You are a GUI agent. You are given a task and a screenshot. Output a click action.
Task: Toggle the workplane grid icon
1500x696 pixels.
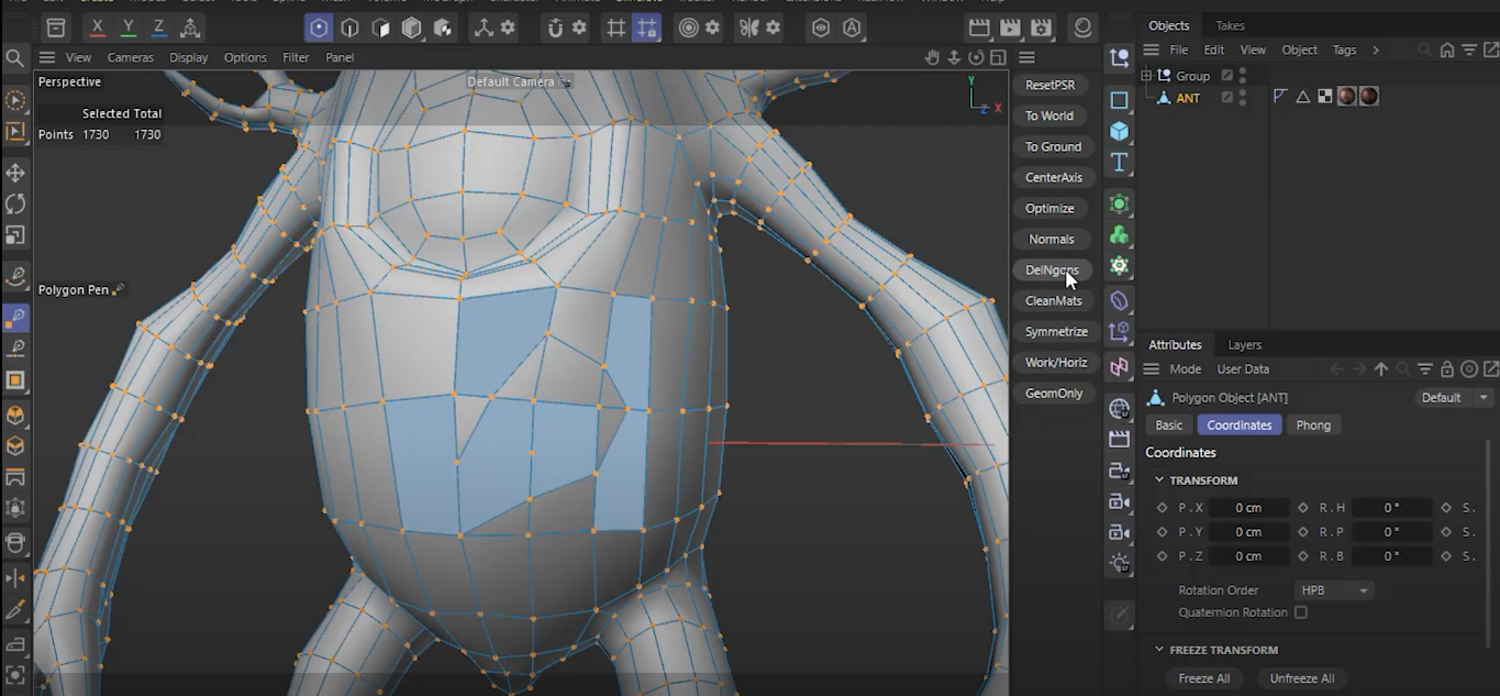pos(617,28)
